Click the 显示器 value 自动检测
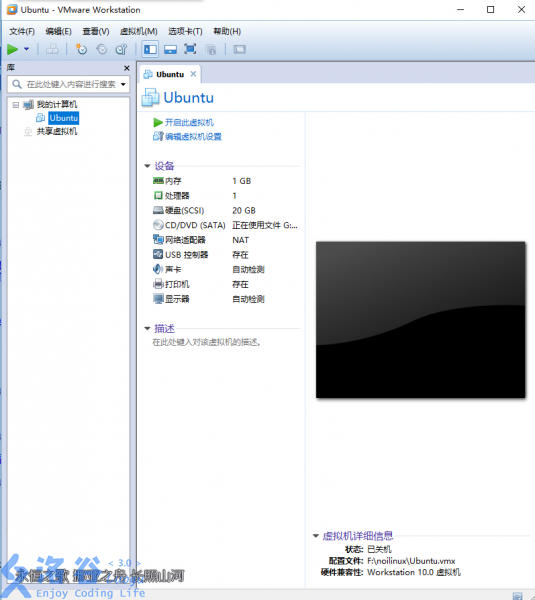Viewport: 535px width, 600px height. [248, 299]
